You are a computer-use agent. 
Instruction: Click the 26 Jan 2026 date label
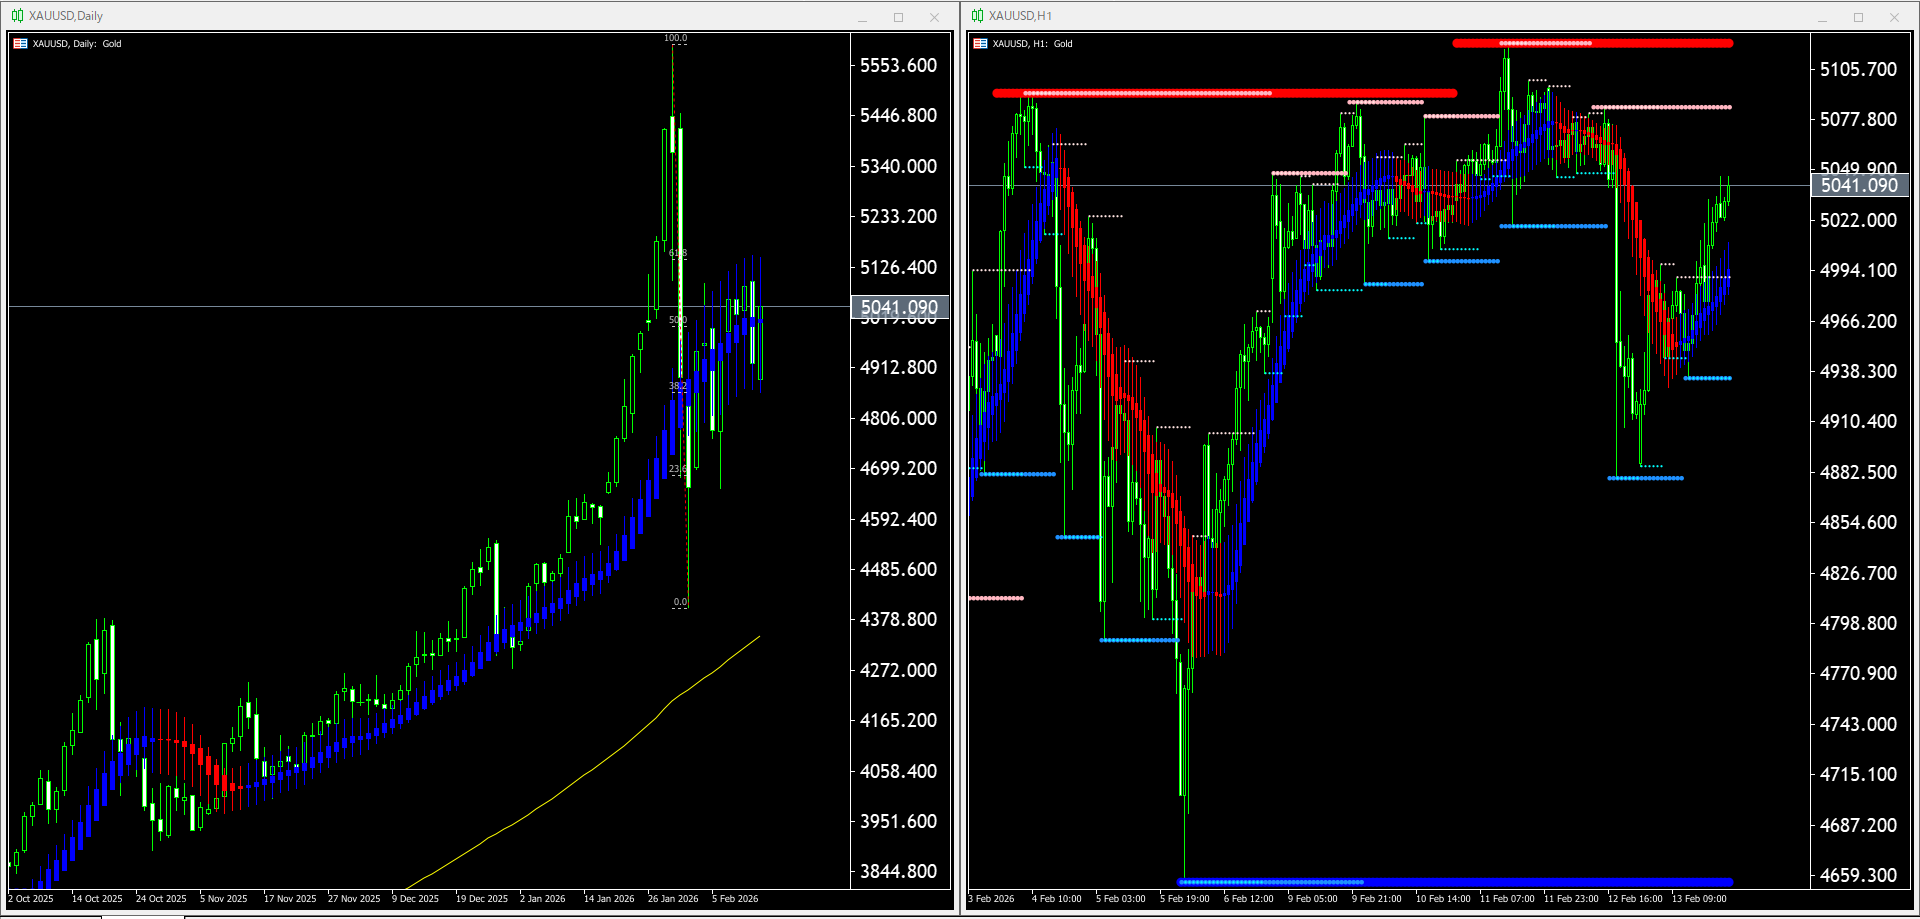(x=673, y=899)
